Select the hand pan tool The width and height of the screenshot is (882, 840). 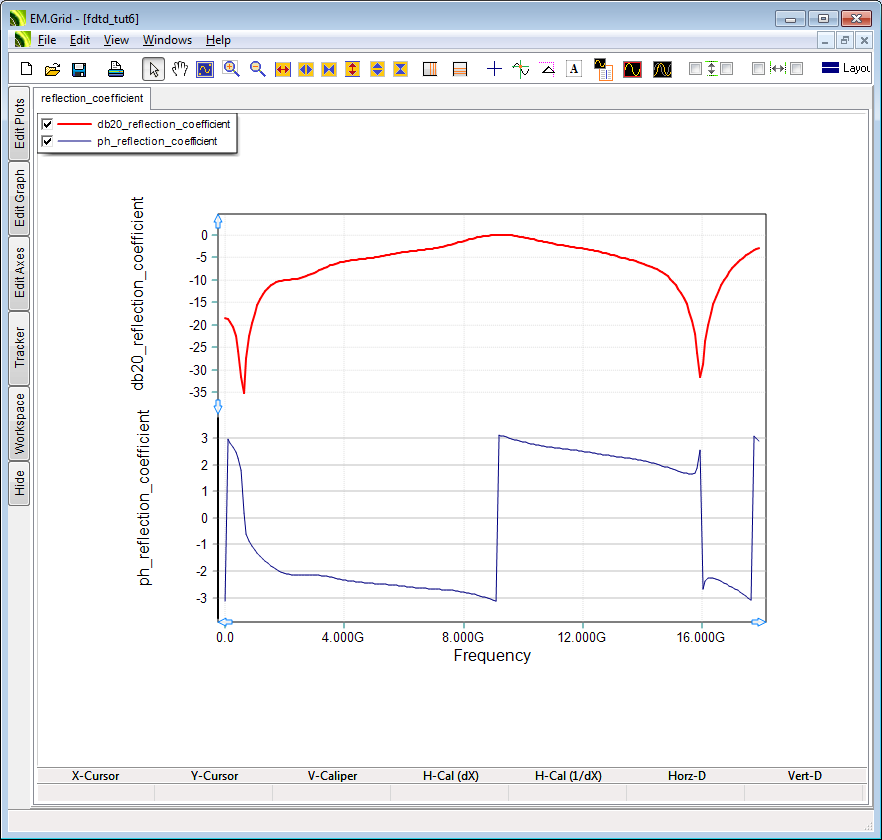180,69
